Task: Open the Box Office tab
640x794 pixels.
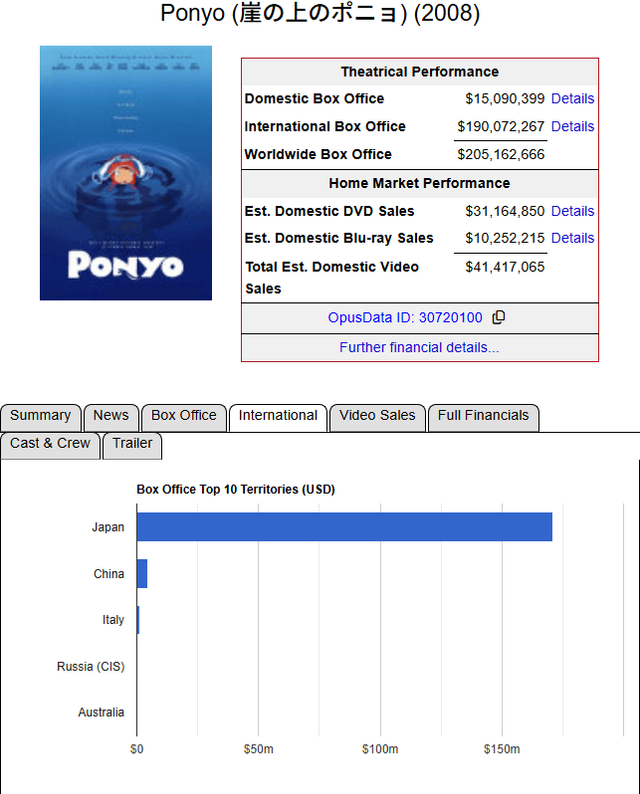Action: pyautogui.click(x=184, y=416)
